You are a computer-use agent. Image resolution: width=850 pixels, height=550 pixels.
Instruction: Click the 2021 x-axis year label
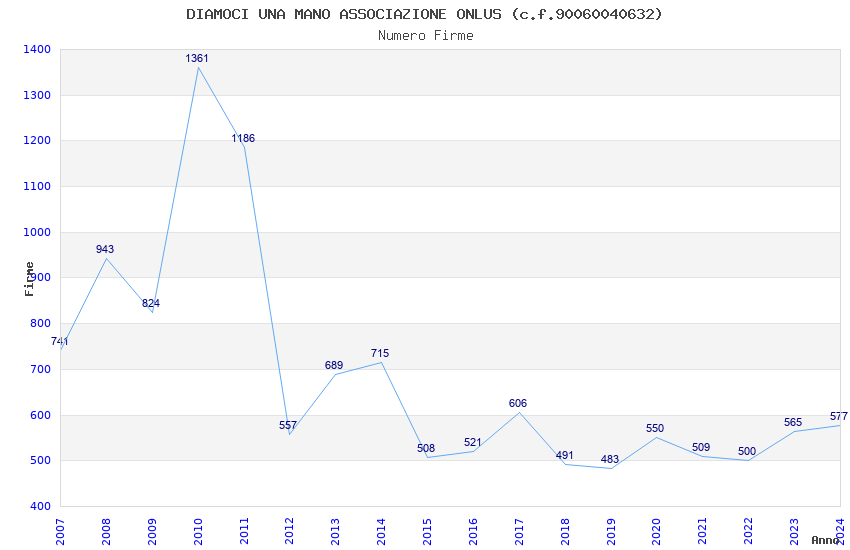pos(703,532)
